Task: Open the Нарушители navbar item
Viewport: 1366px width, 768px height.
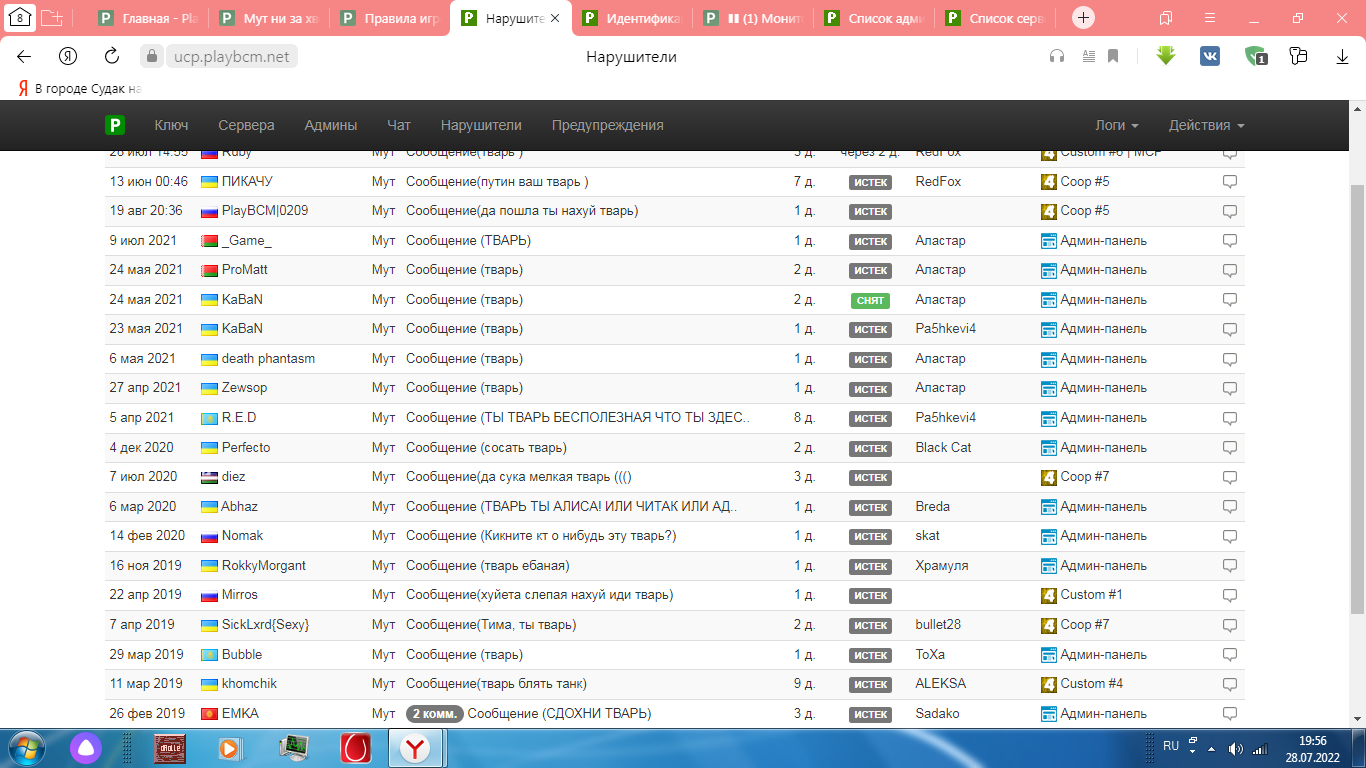Action: 481,125
